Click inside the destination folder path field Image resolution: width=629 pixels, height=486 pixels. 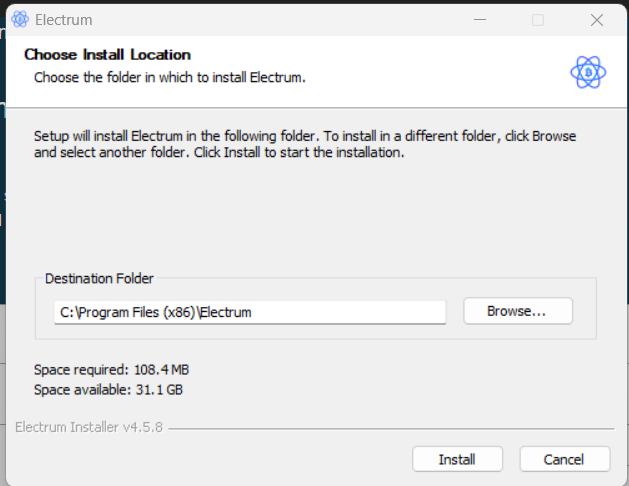250,312
